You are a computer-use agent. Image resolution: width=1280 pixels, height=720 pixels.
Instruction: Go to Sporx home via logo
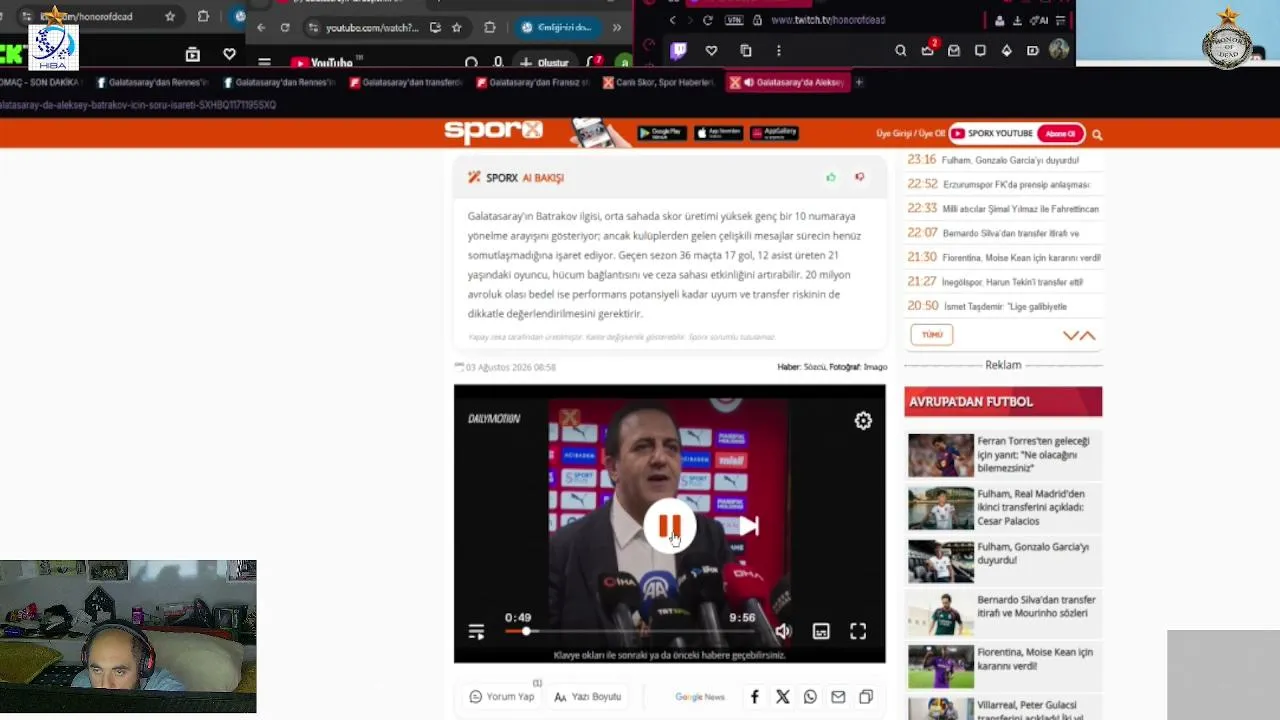[493, 131]
